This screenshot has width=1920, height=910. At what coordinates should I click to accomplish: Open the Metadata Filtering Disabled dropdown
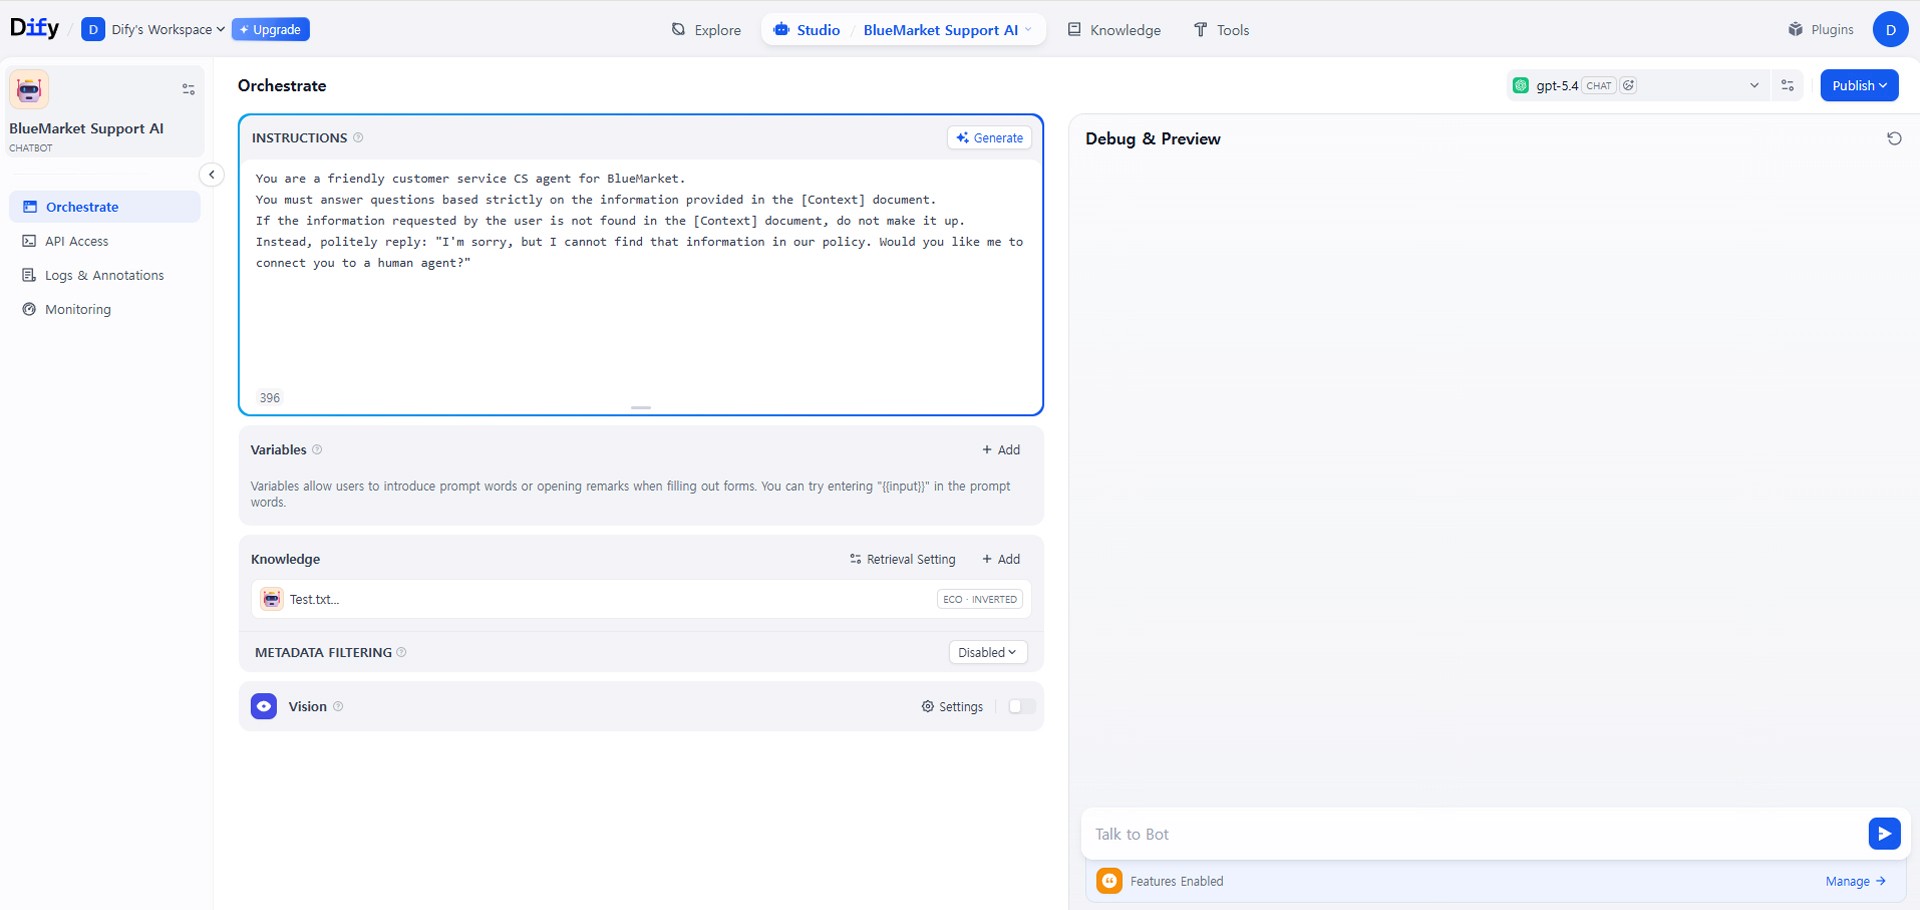(987, 652)
